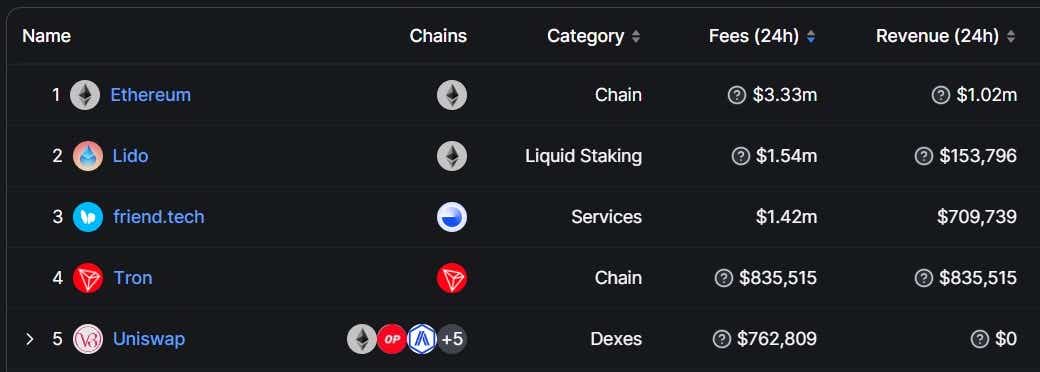
Task: Click the Ethereum logo icon beside its name
Action: 85,95
